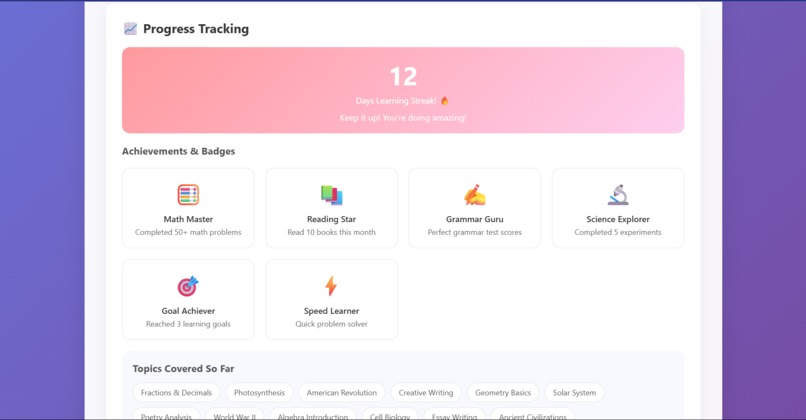Click the text "Read 10 books this month"
The height and width of the screenshot is (420, 806).
(332, 232)
